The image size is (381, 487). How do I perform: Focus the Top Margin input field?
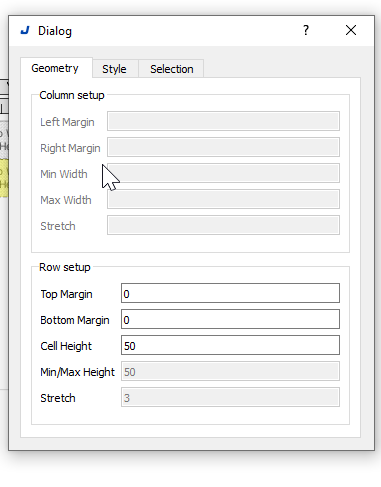tap(230, 293)
